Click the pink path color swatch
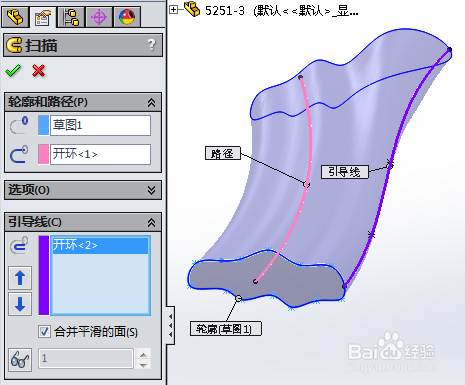465x385 pixels. 43,154
